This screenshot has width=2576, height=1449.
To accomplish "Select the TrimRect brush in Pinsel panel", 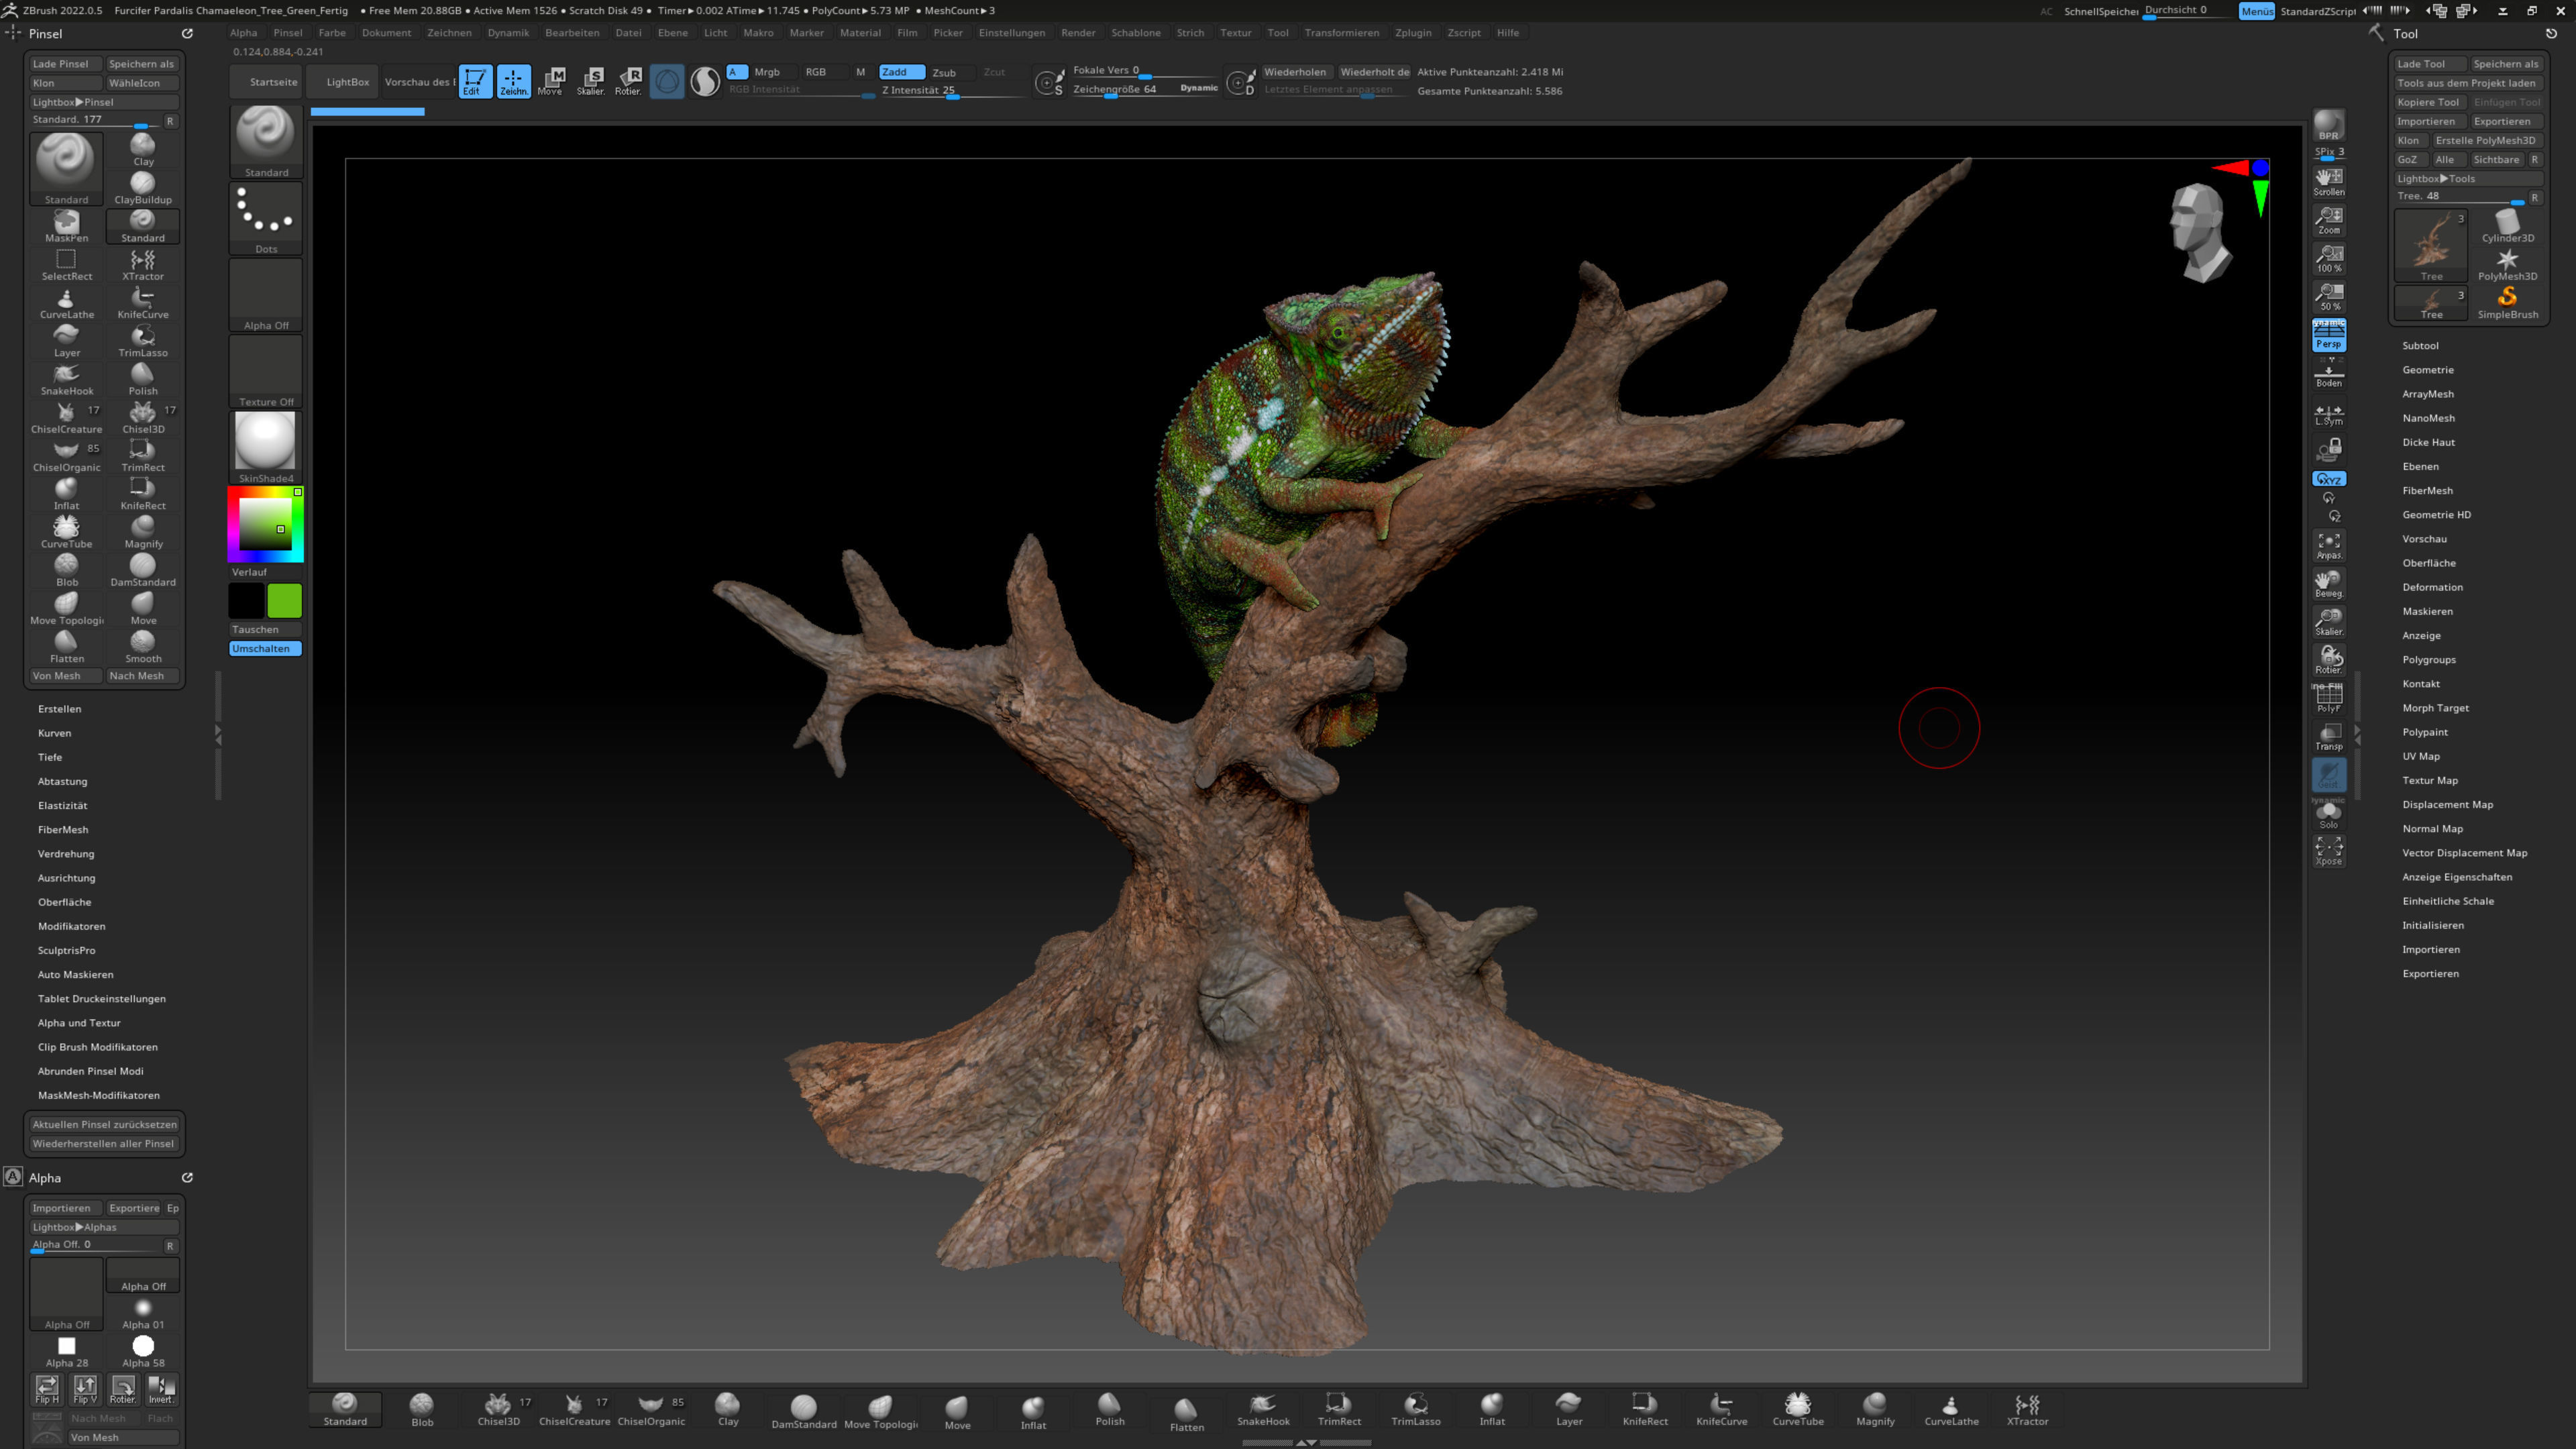I will pyautogui.click(x=143, y=456).
